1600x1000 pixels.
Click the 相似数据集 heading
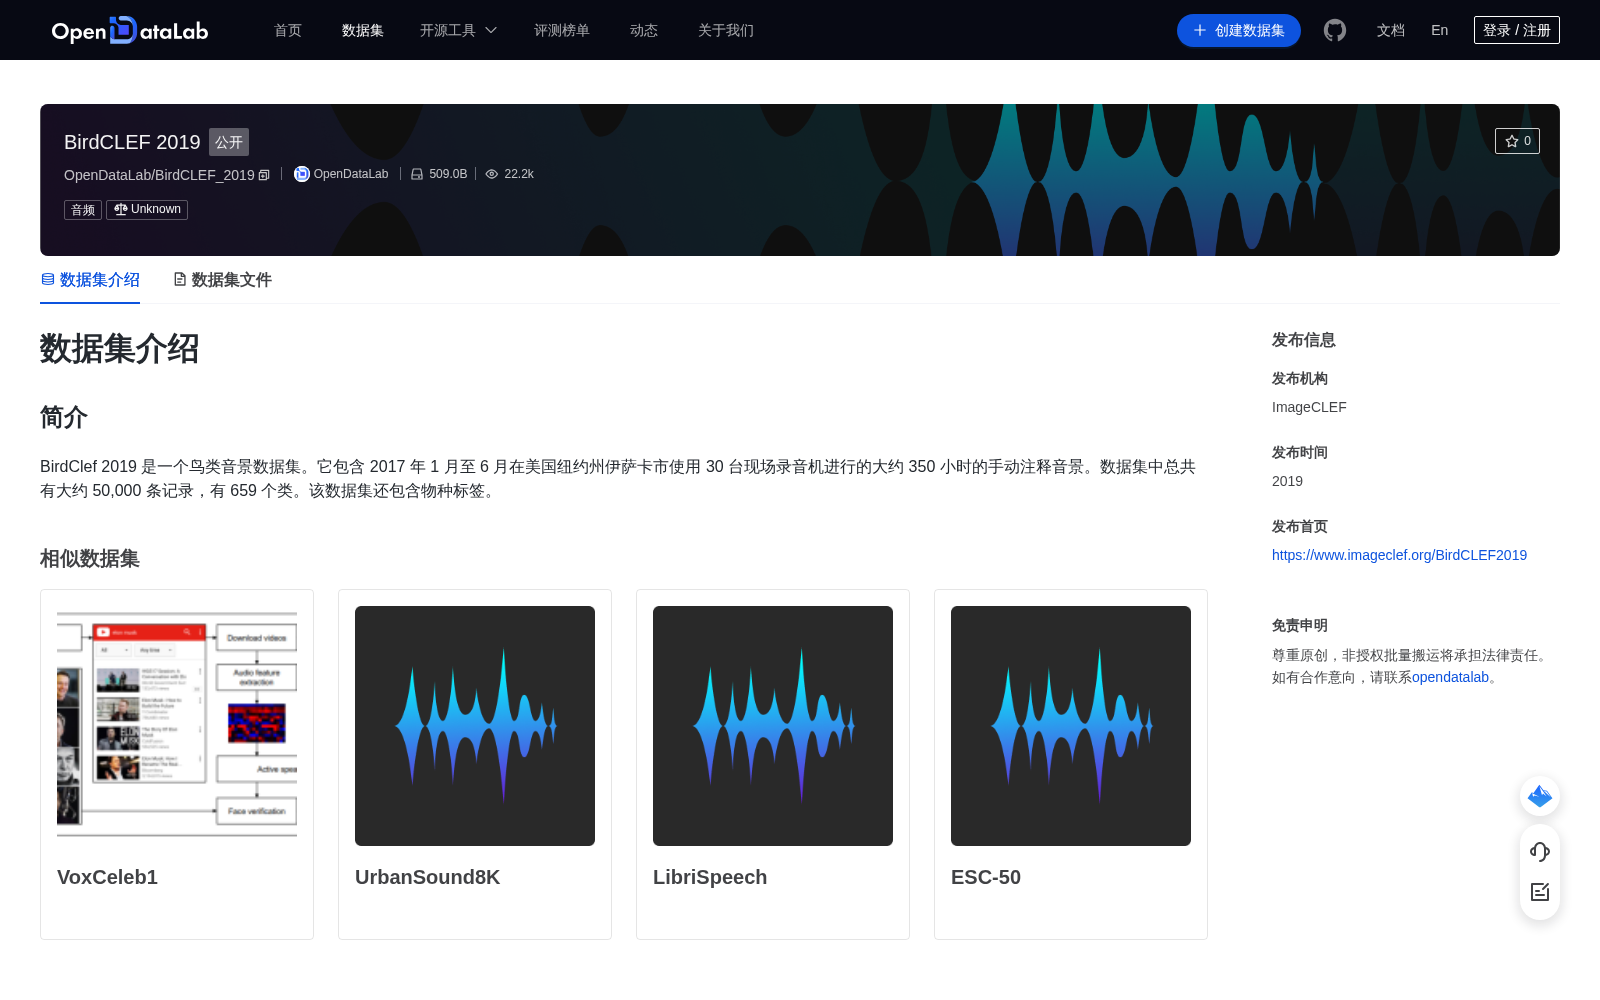[x=90, y=559]
